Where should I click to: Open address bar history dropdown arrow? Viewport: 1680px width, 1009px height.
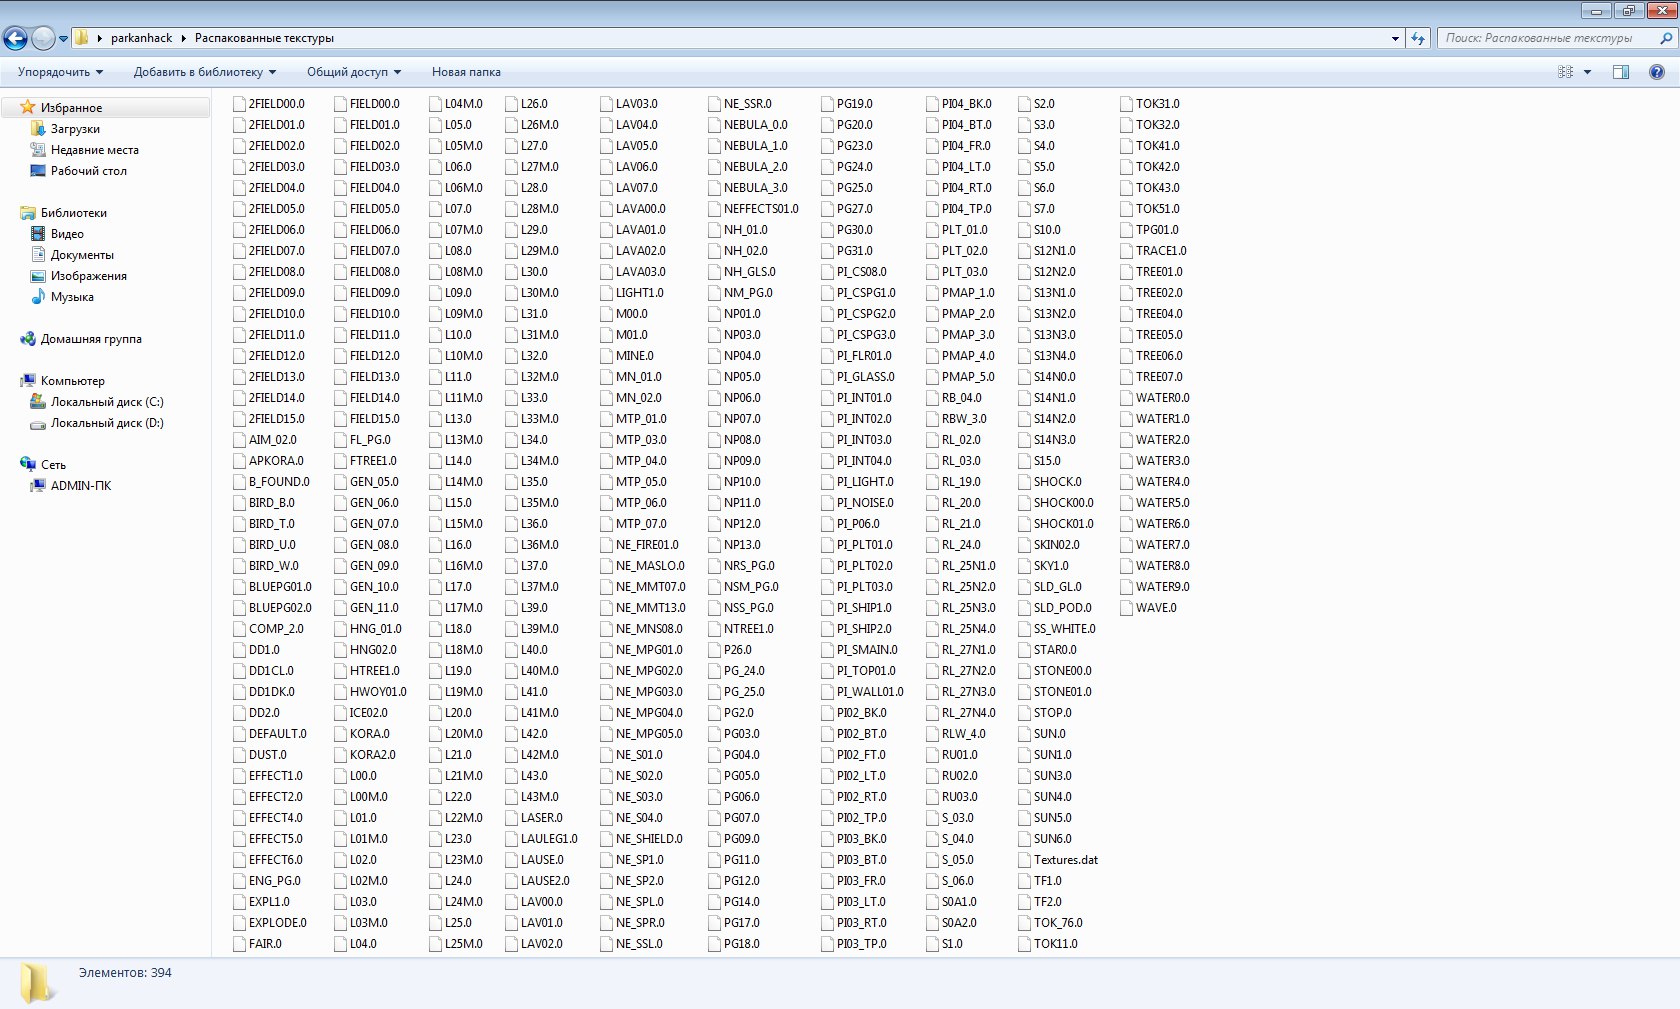pyautogui.click(x=1395, y=38)
